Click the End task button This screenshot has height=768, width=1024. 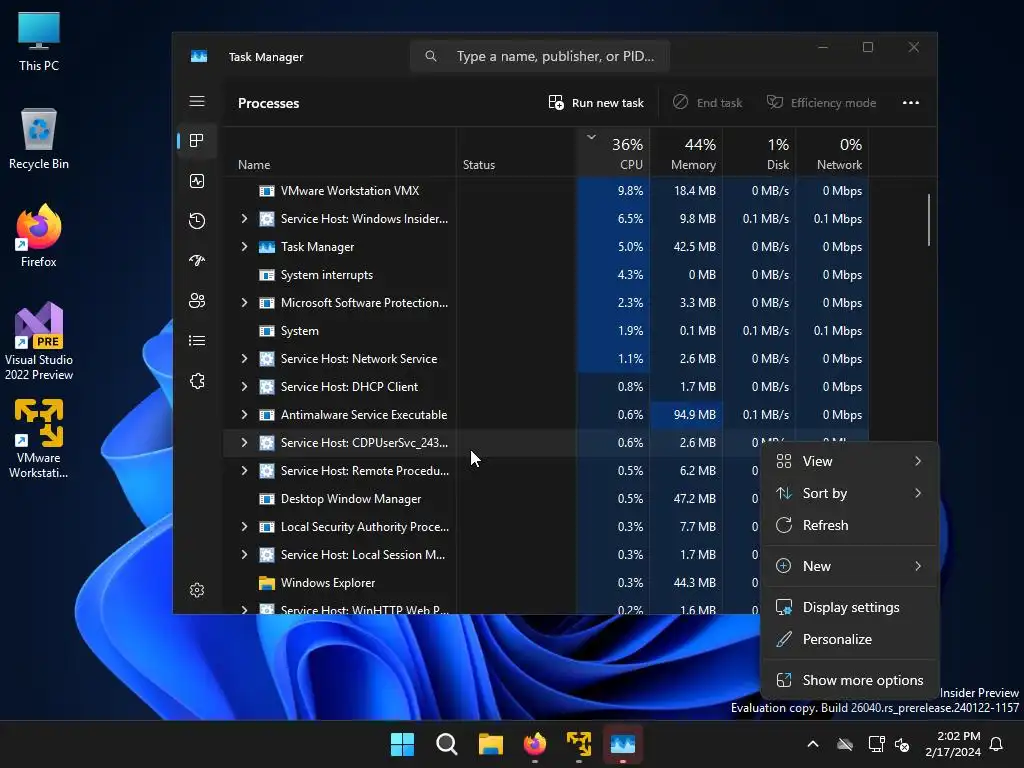coord(708,103)
